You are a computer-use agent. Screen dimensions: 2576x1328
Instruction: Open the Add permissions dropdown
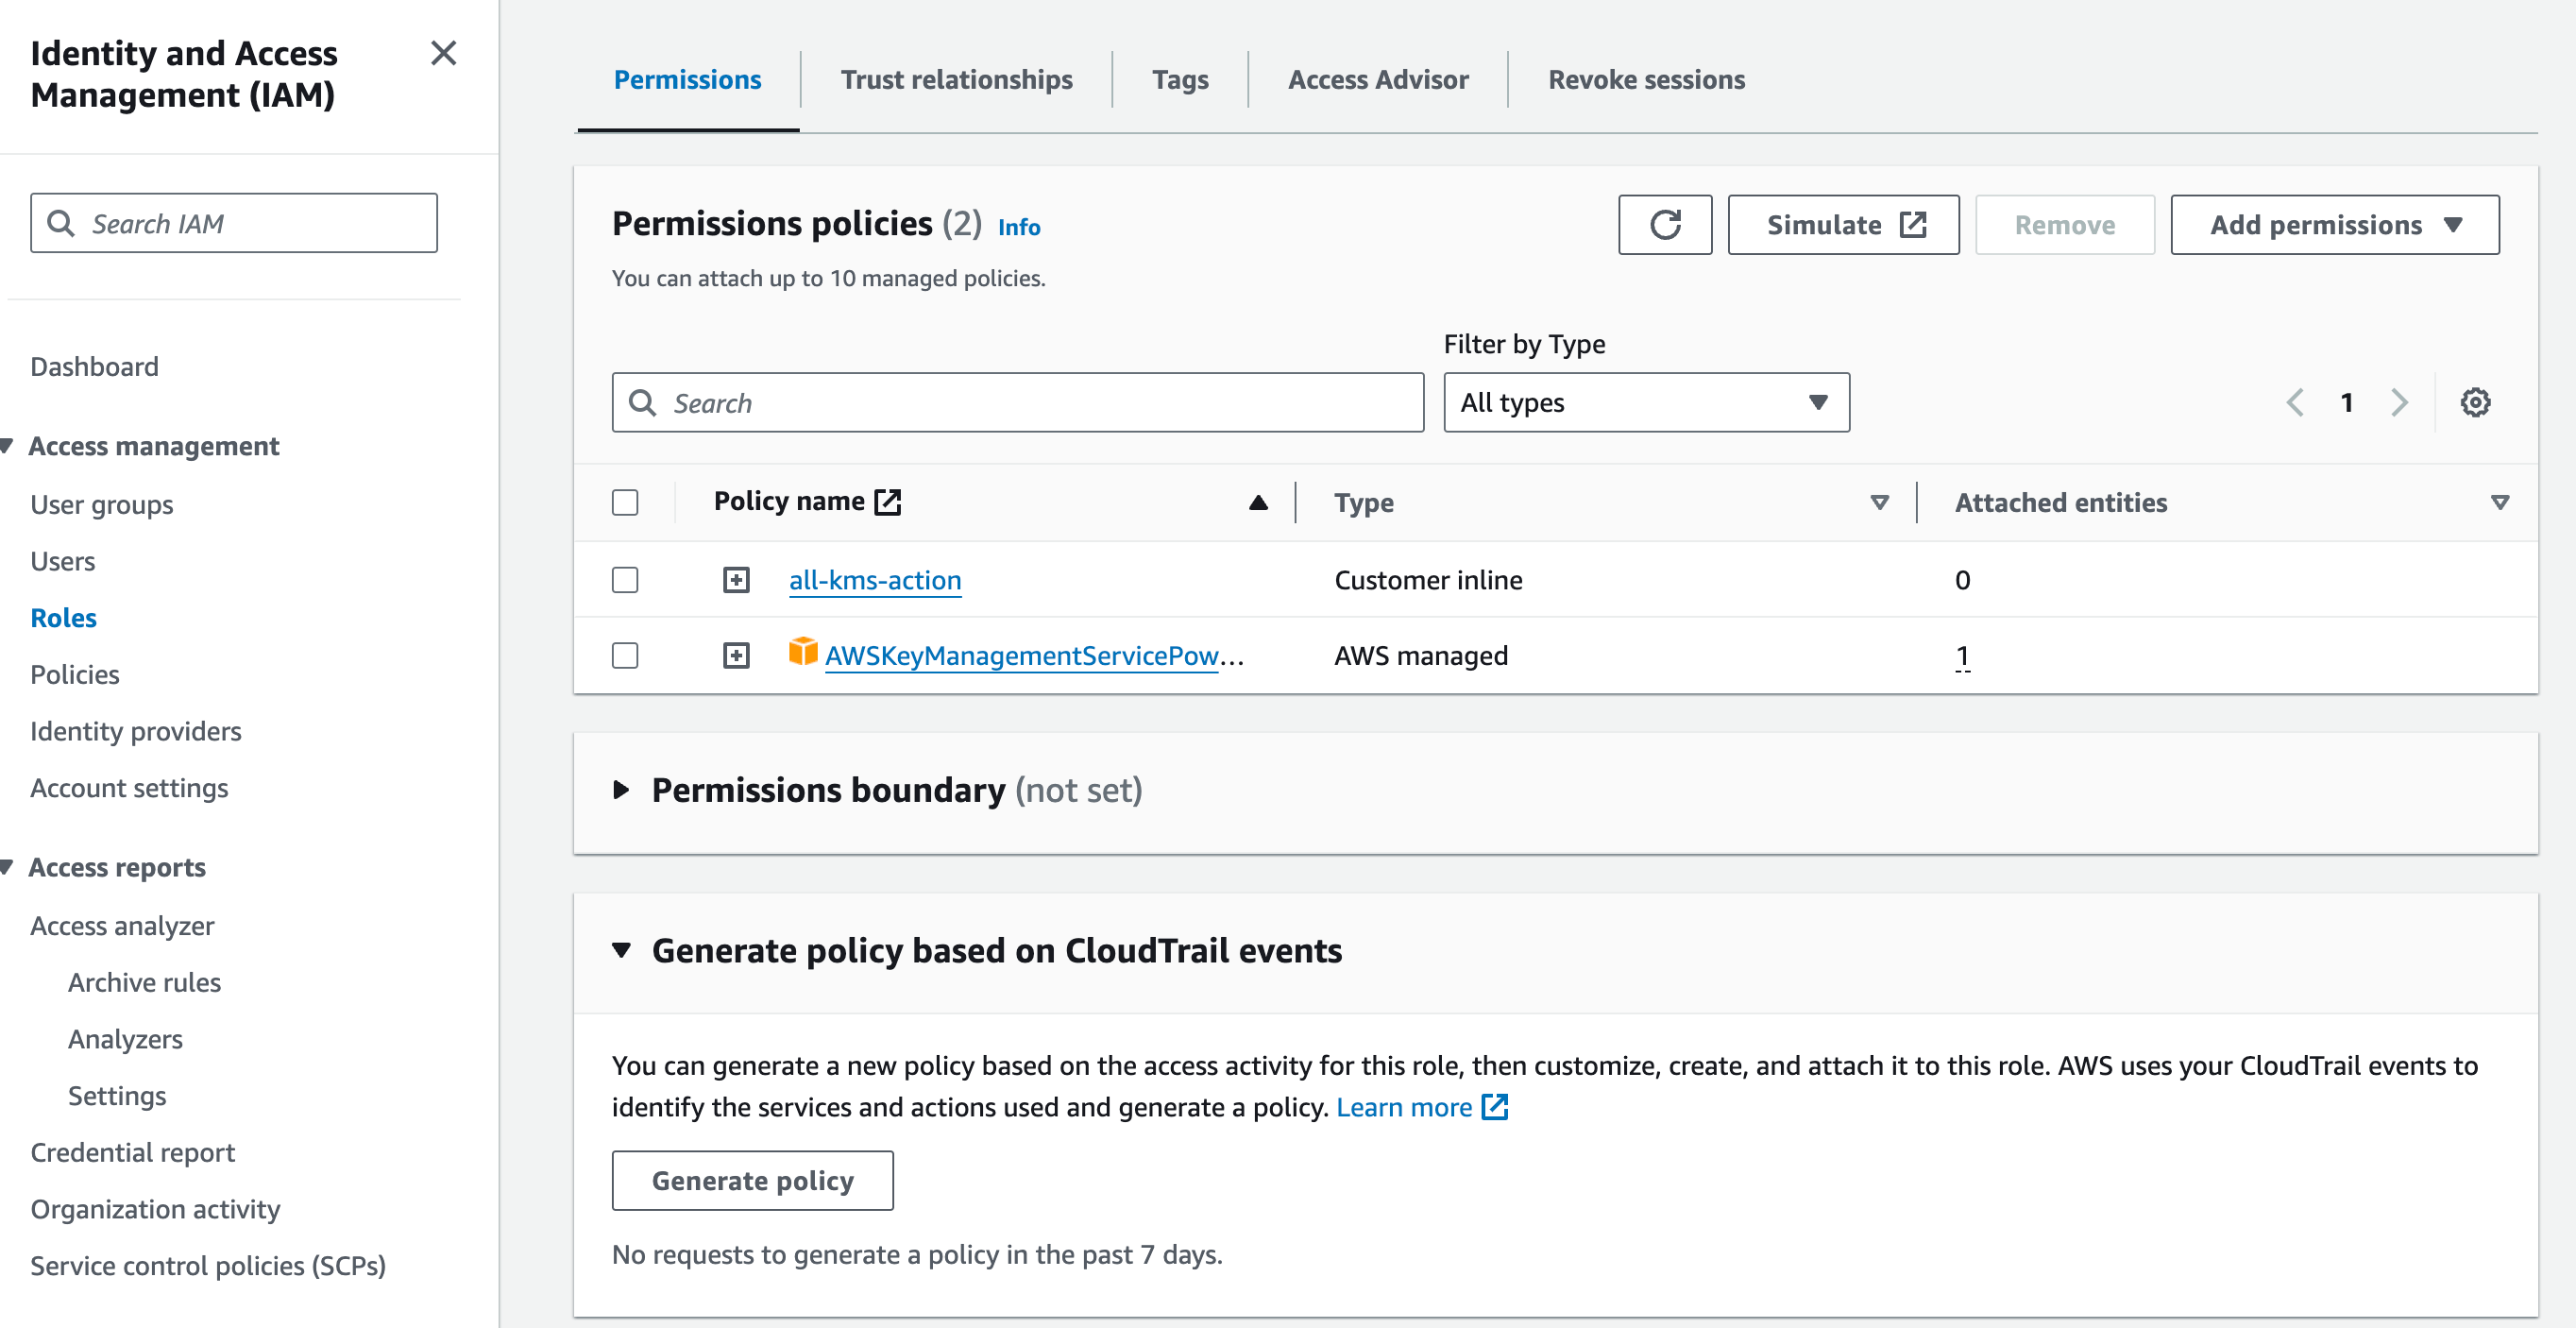(2334, 225)
